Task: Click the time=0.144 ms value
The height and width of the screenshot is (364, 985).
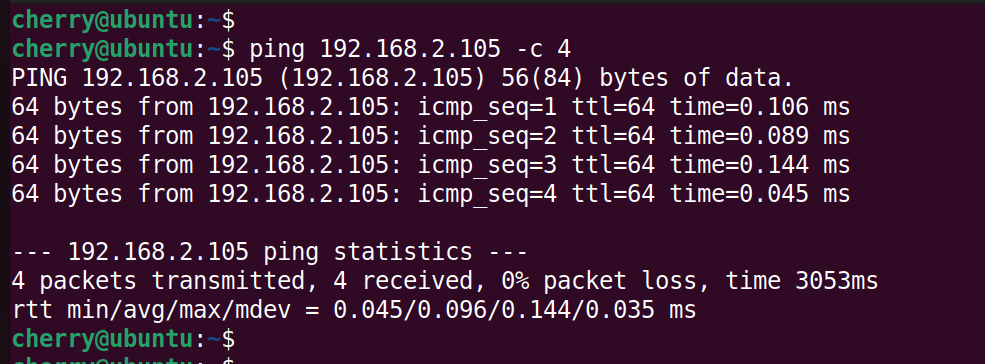Action: pyautogui.click(x=760, y=165)
